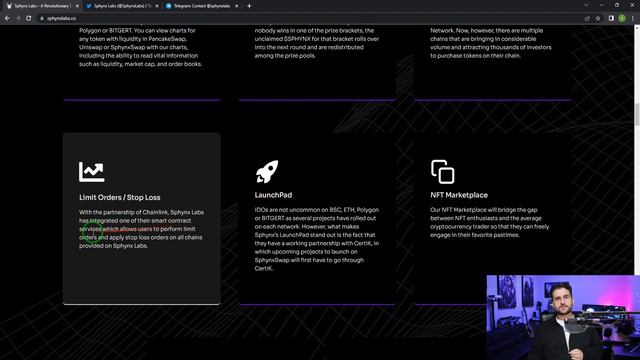This screenshot has width=640, height=360.
Task: Click the paragraph about multiple chains
Action: click(491, 43)
